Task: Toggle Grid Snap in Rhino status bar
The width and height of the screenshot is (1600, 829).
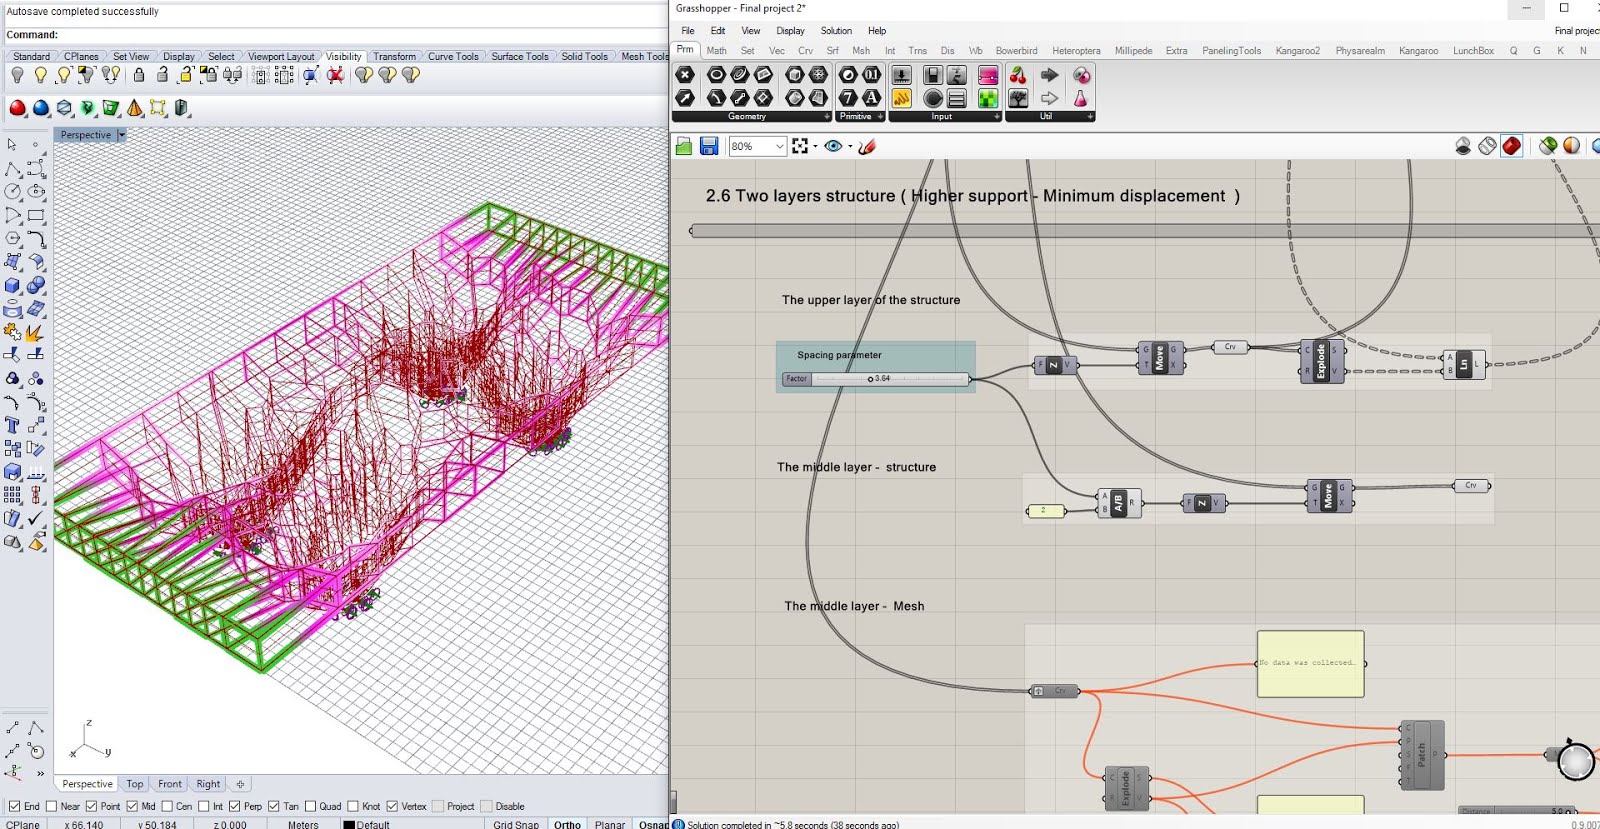Action: [x=516, y=824]
